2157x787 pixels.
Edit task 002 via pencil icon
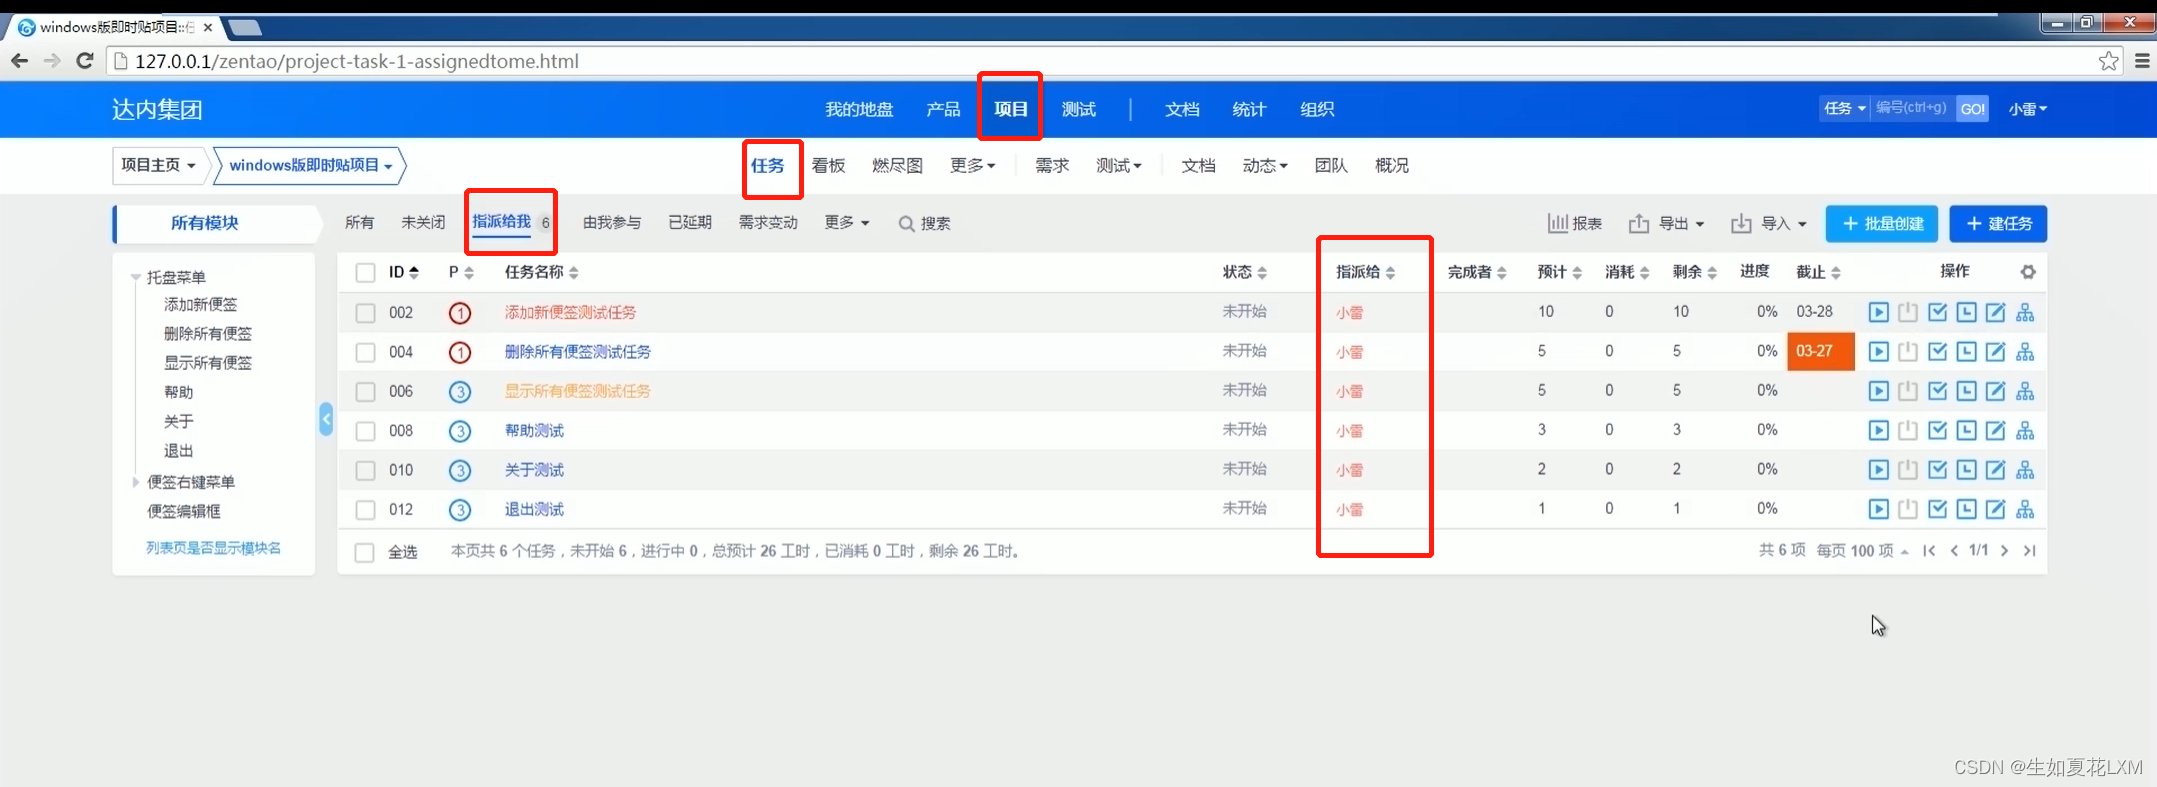(x=1995, y=312)
